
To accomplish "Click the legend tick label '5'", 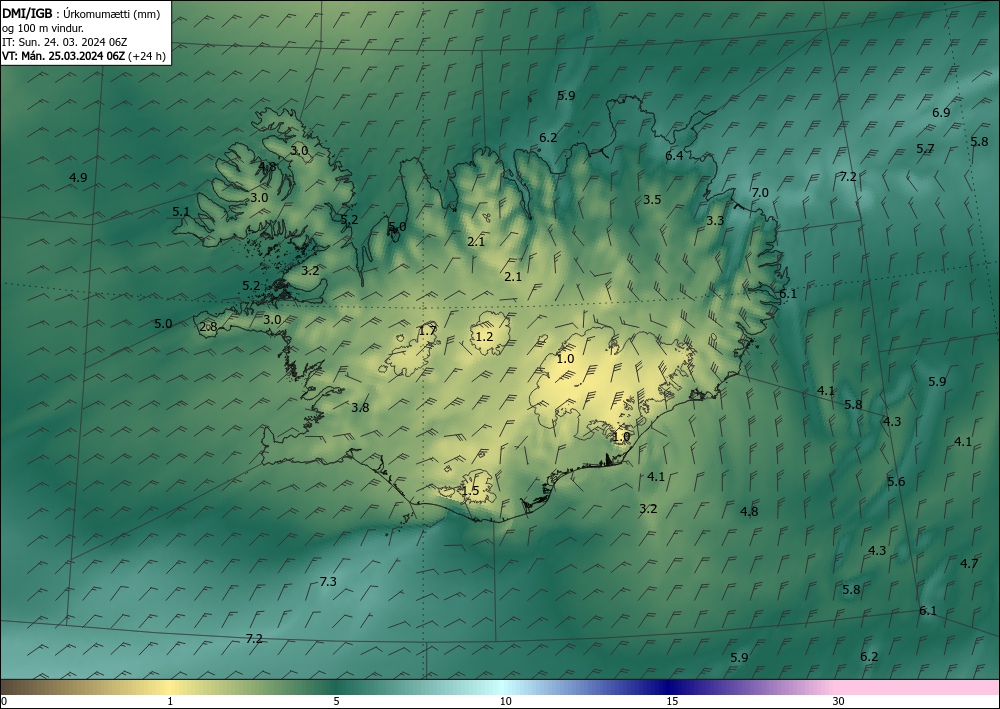I will (x=336, y=701).
